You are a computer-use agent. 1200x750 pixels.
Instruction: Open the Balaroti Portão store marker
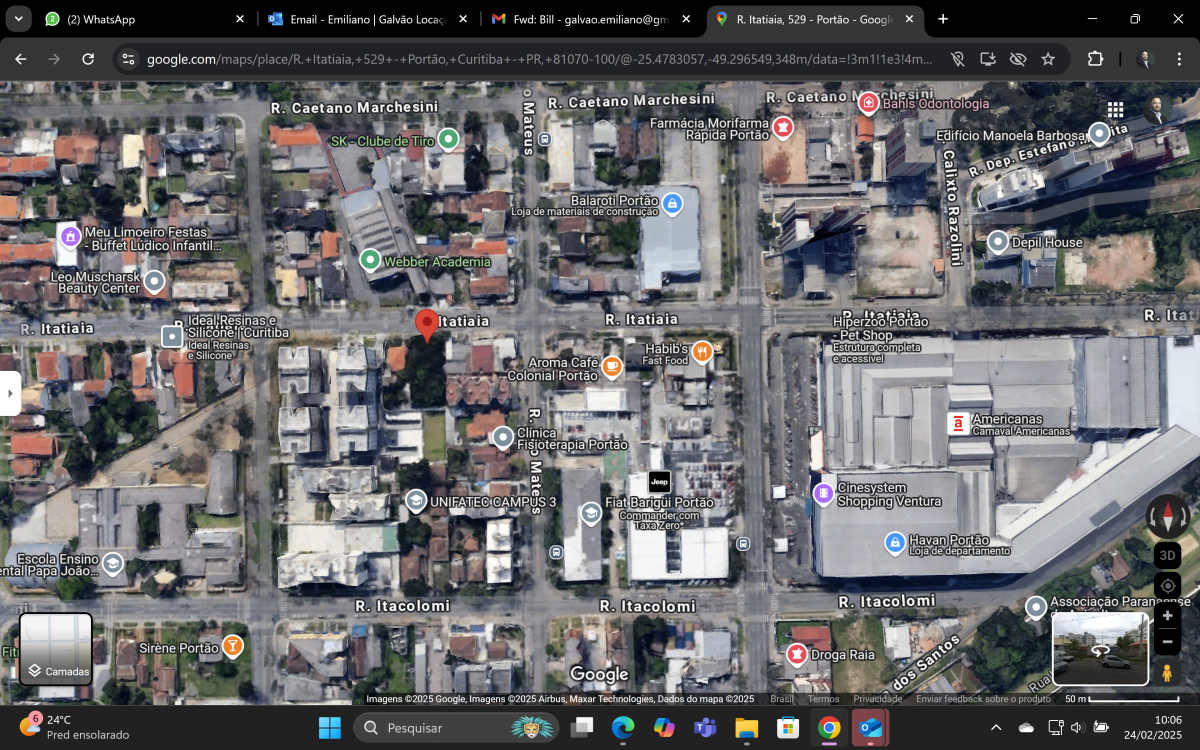point(672,203)
